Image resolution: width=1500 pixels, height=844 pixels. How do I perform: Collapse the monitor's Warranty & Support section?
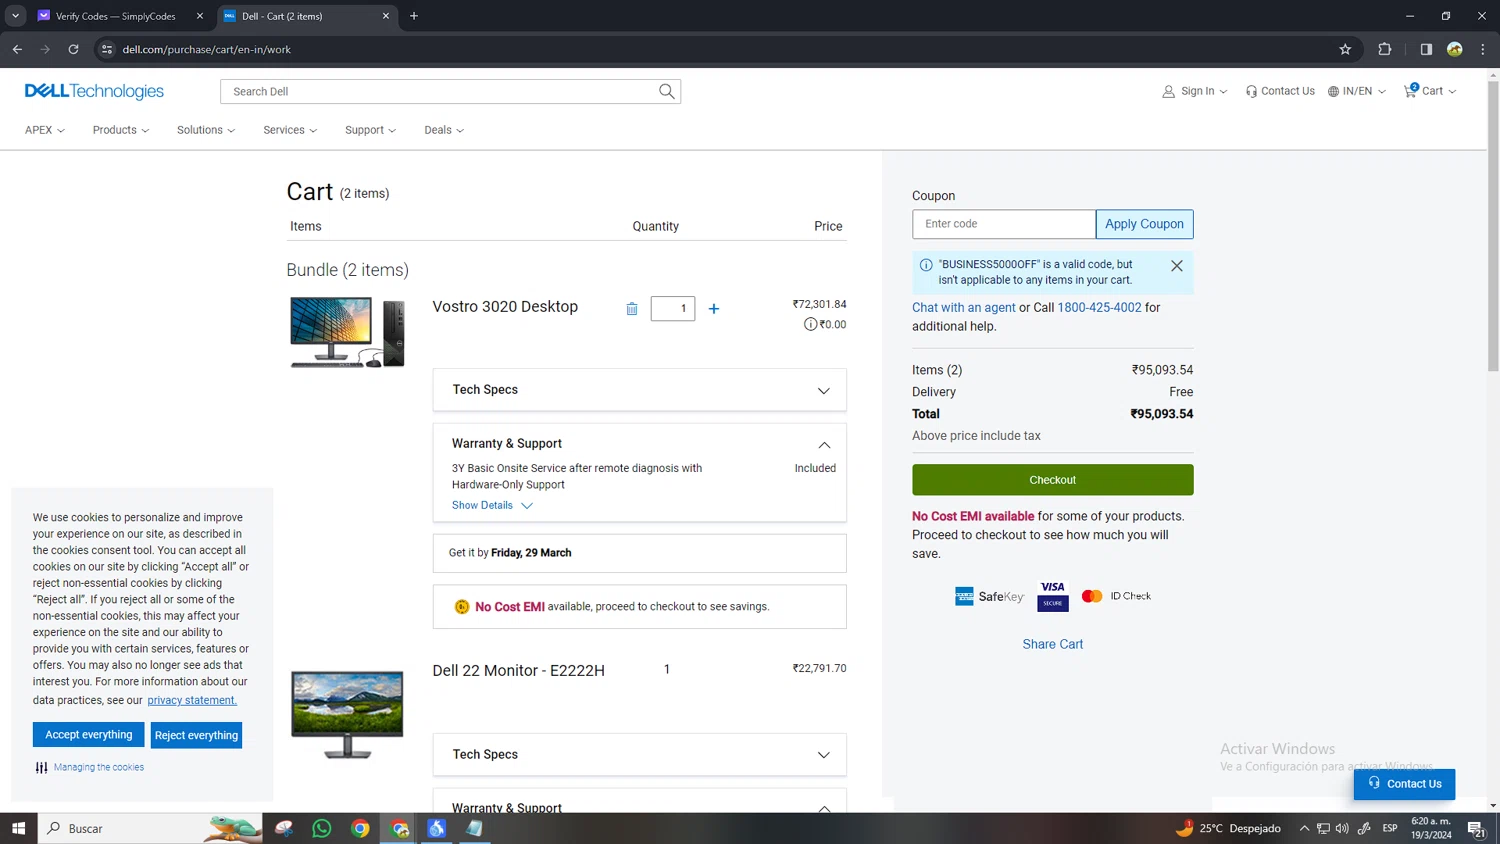(x=824, y=807)
